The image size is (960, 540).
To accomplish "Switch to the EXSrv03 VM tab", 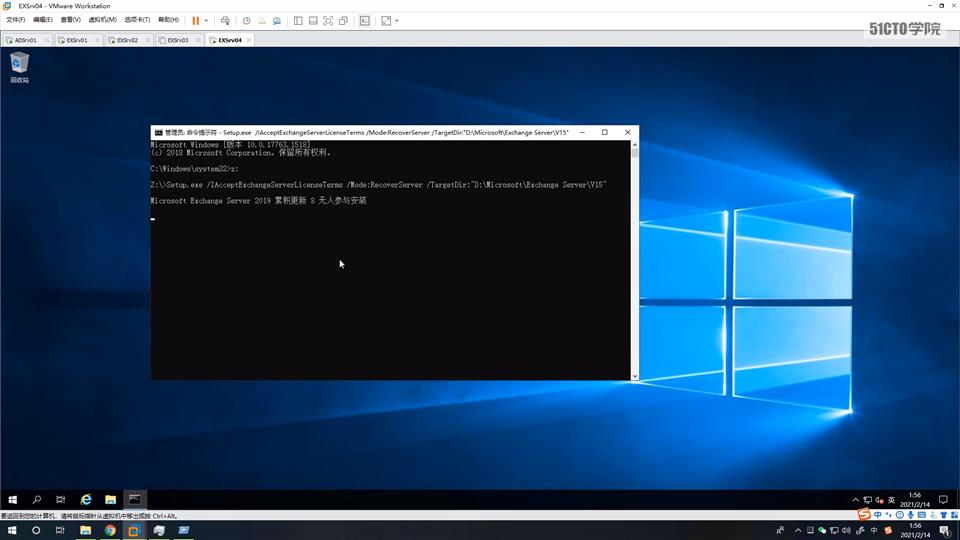I will tap(178, 40).
